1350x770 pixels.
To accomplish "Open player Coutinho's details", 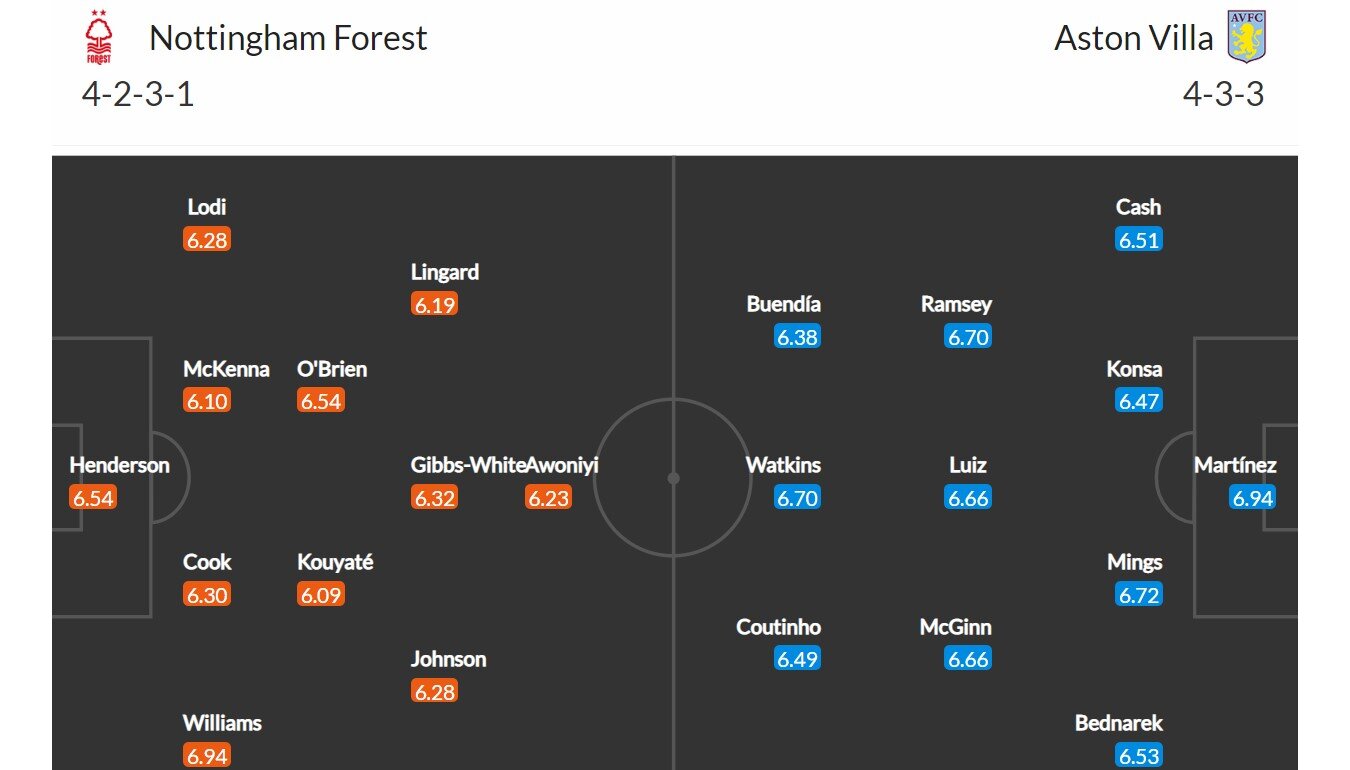I will (779, 627).
